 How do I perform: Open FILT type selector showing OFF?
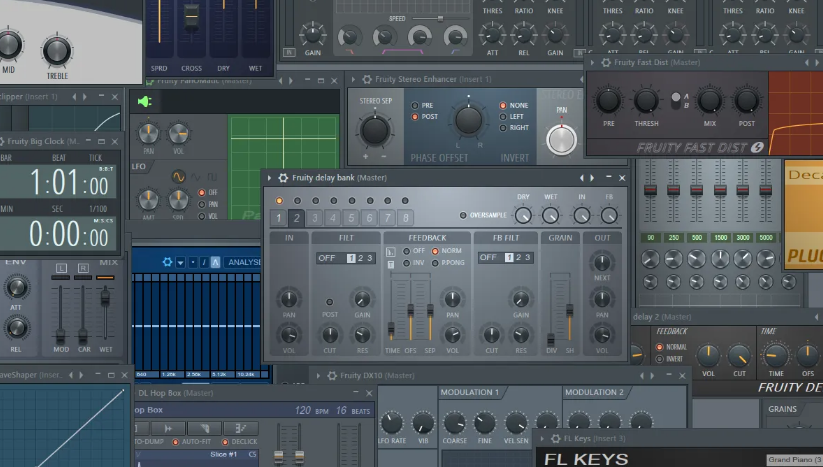[346, 258]
